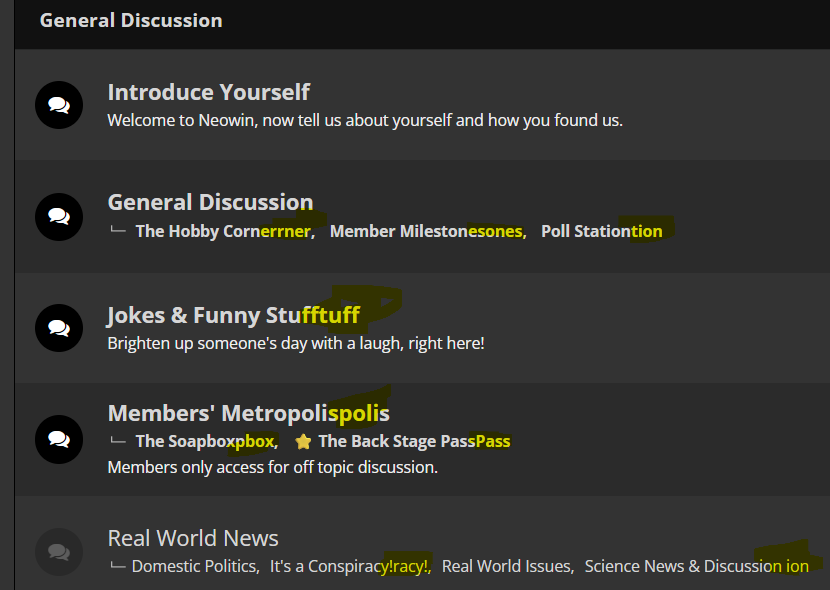The height and width of the screenshot is (590, 830).
Task: Click the Members' Metropolis forum chat icon
Action: click(x=59, y=440)
